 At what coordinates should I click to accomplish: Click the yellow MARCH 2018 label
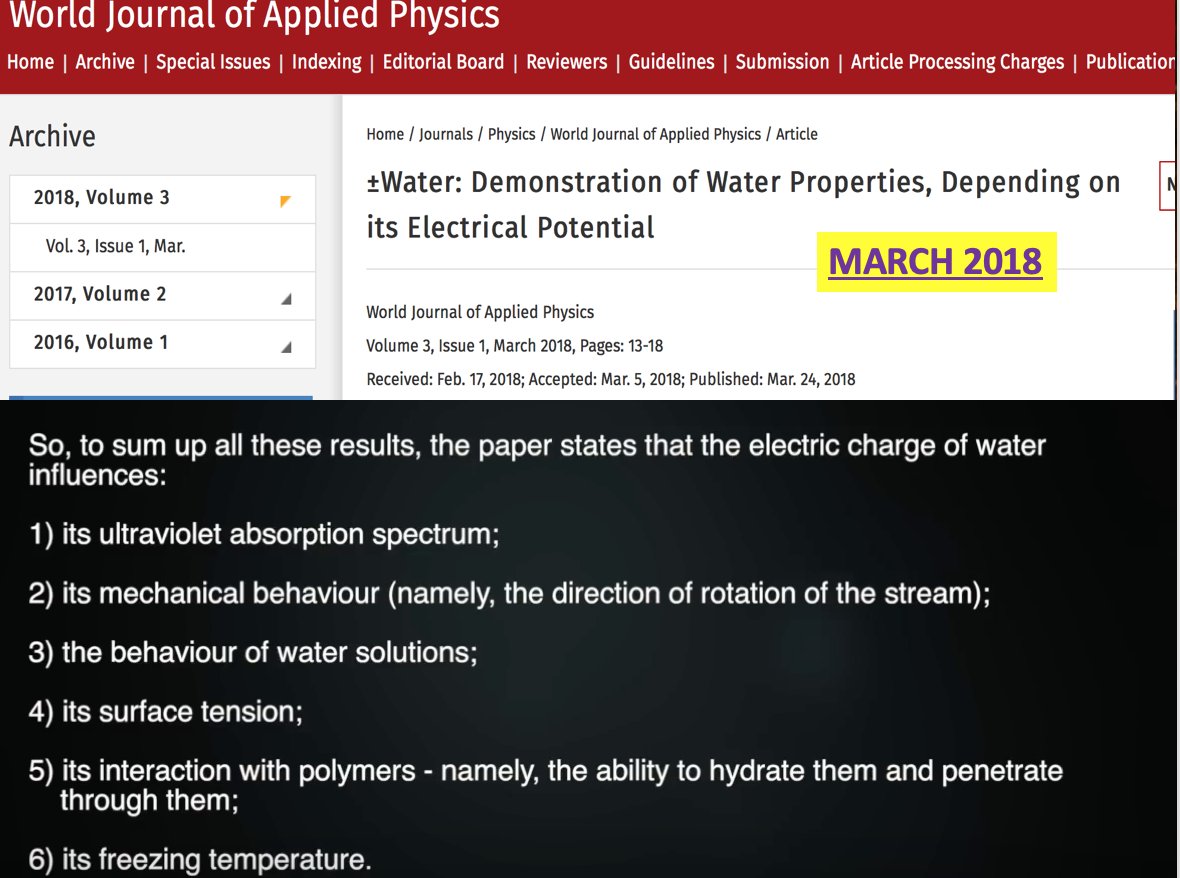pos(935,262)
